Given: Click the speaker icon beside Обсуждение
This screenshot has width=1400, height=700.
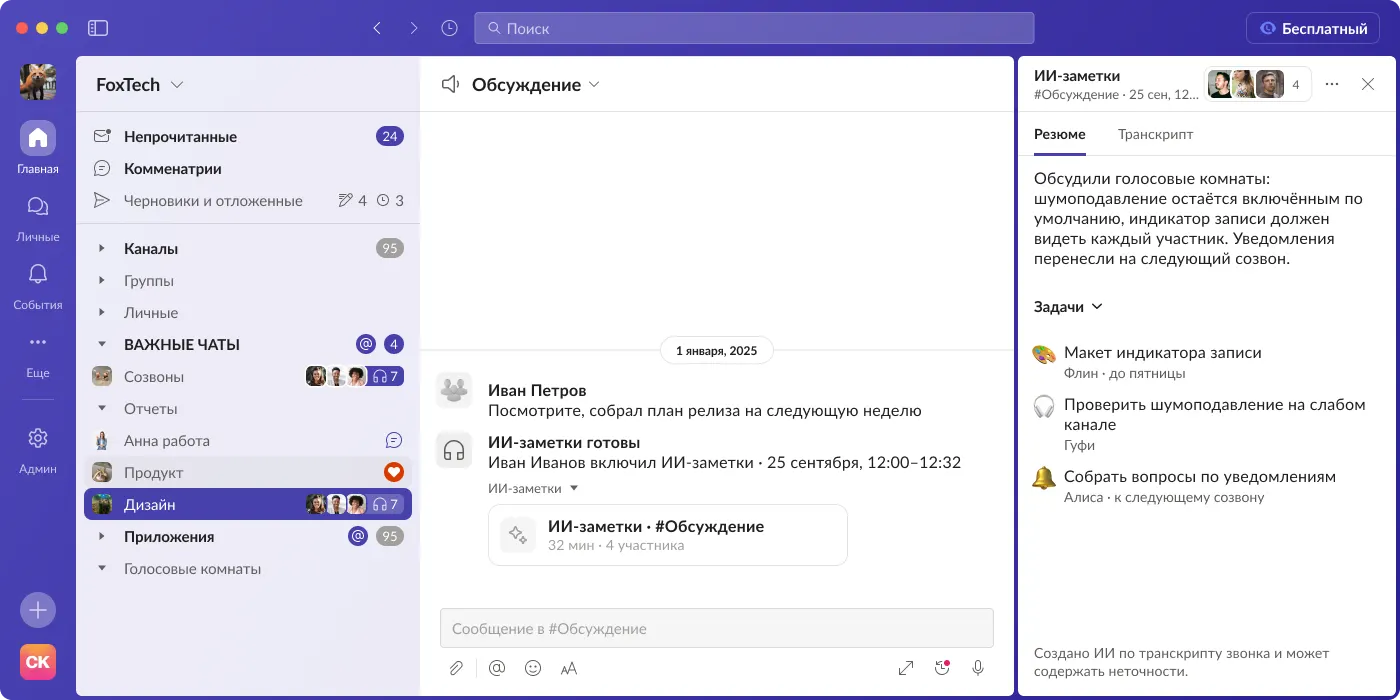Looking at the screenshot, I should [x=451, y=85].
